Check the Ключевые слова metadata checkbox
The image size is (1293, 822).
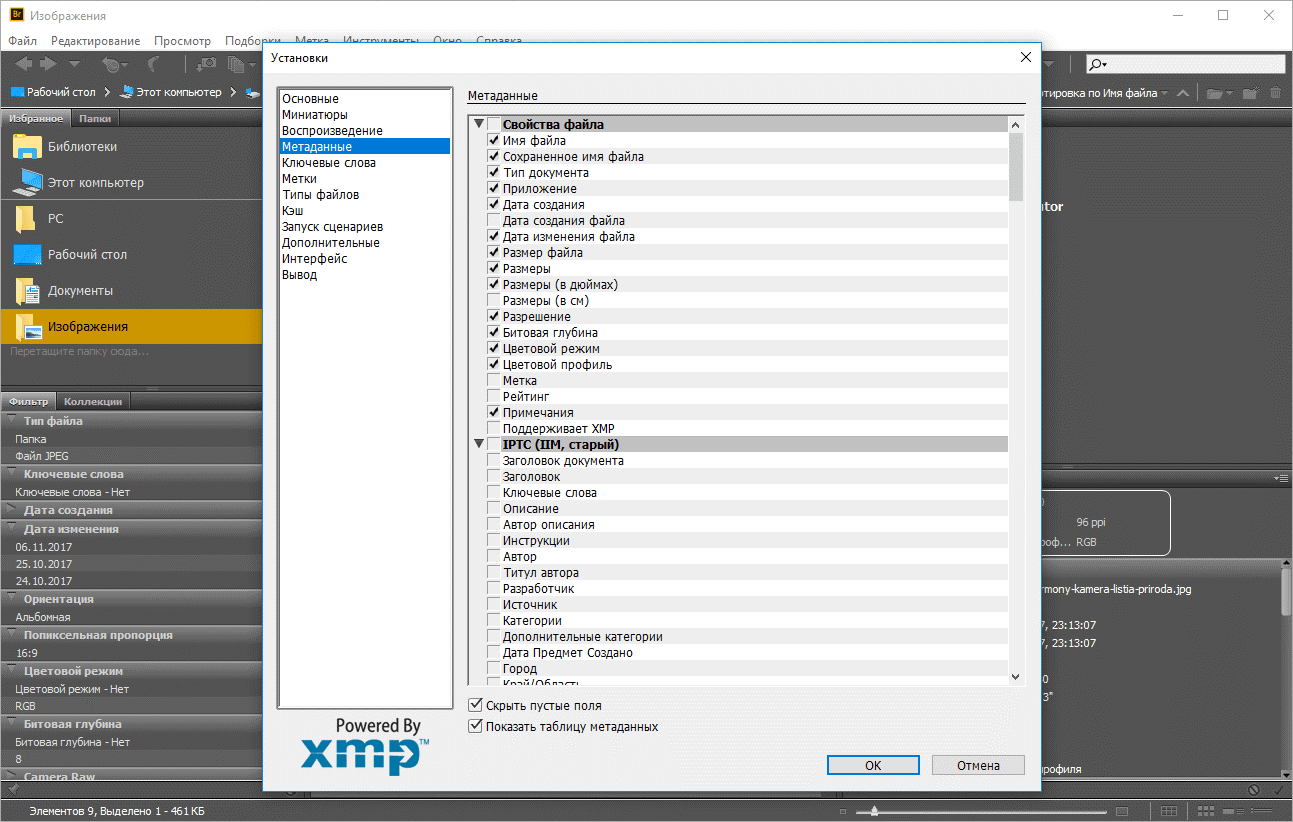[494, 493]
